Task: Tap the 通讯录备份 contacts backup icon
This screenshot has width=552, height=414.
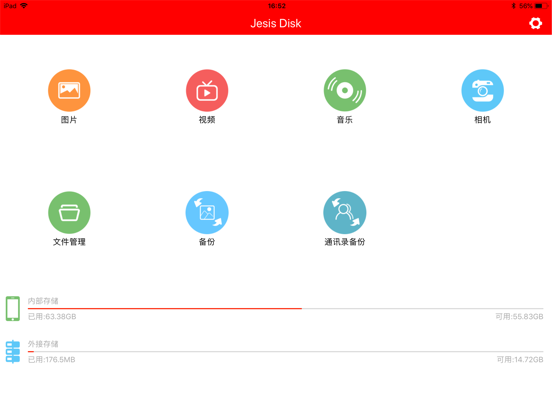Action: coord(345,213)
